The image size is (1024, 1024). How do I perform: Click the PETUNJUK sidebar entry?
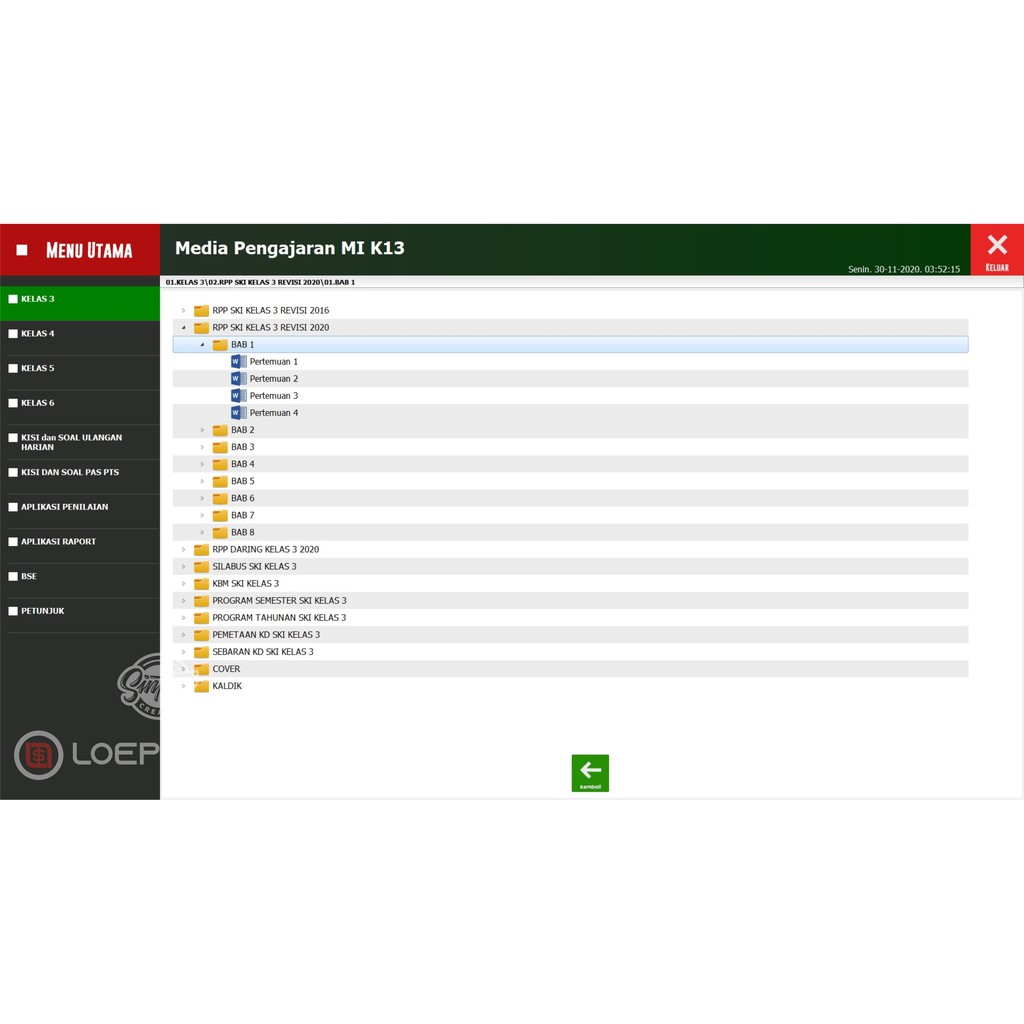42,611
